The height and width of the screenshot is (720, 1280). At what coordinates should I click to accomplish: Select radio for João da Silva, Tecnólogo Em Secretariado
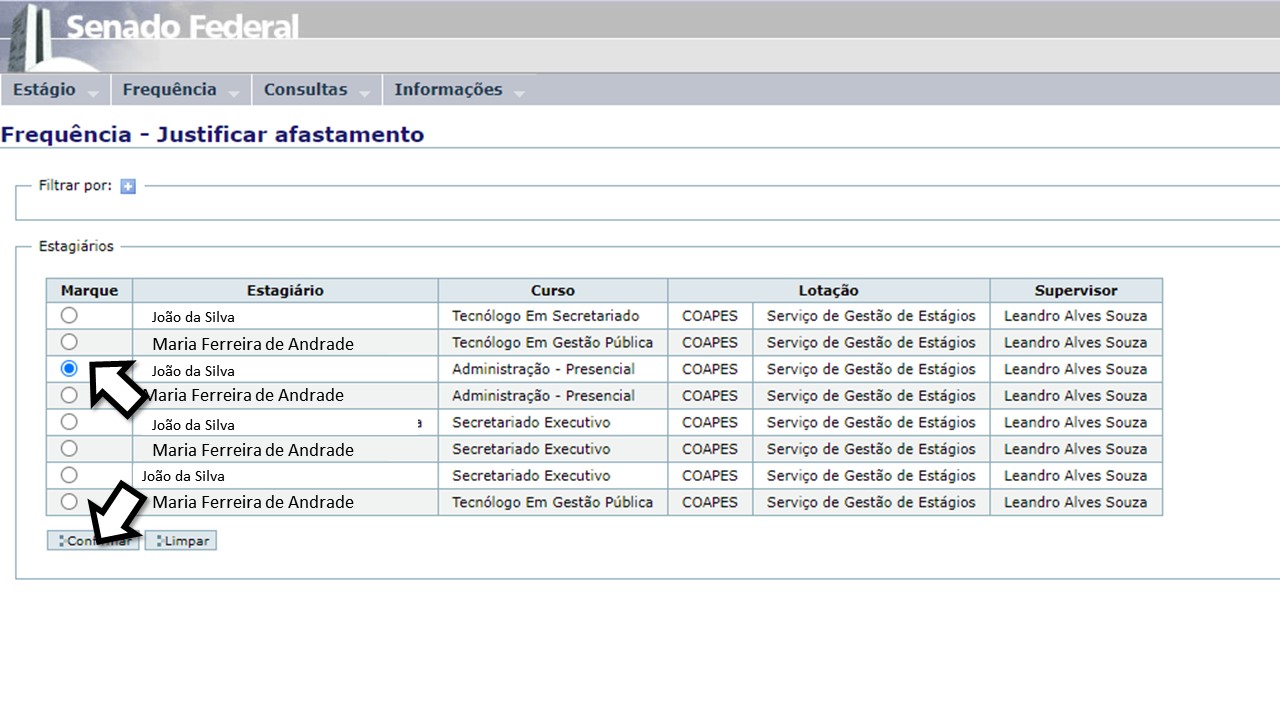tap(69, 315)
